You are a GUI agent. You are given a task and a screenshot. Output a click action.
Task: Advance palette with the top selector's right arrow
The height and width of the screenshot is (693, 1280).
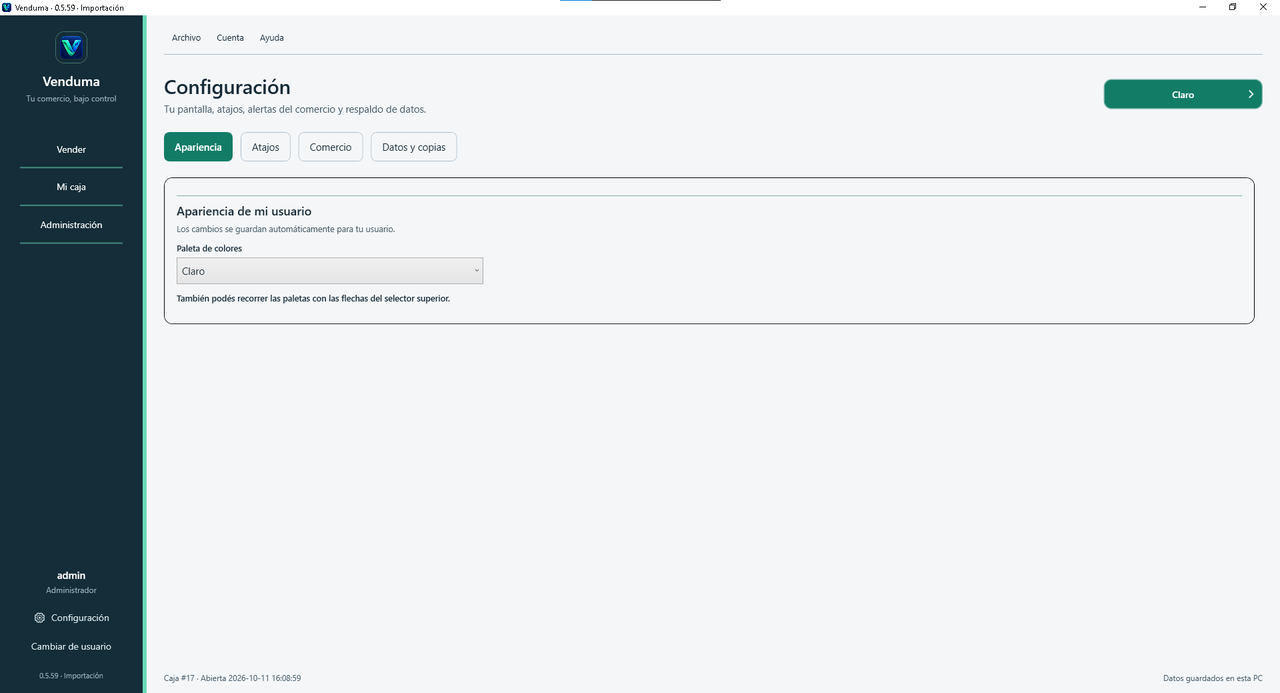point(1250,94)
